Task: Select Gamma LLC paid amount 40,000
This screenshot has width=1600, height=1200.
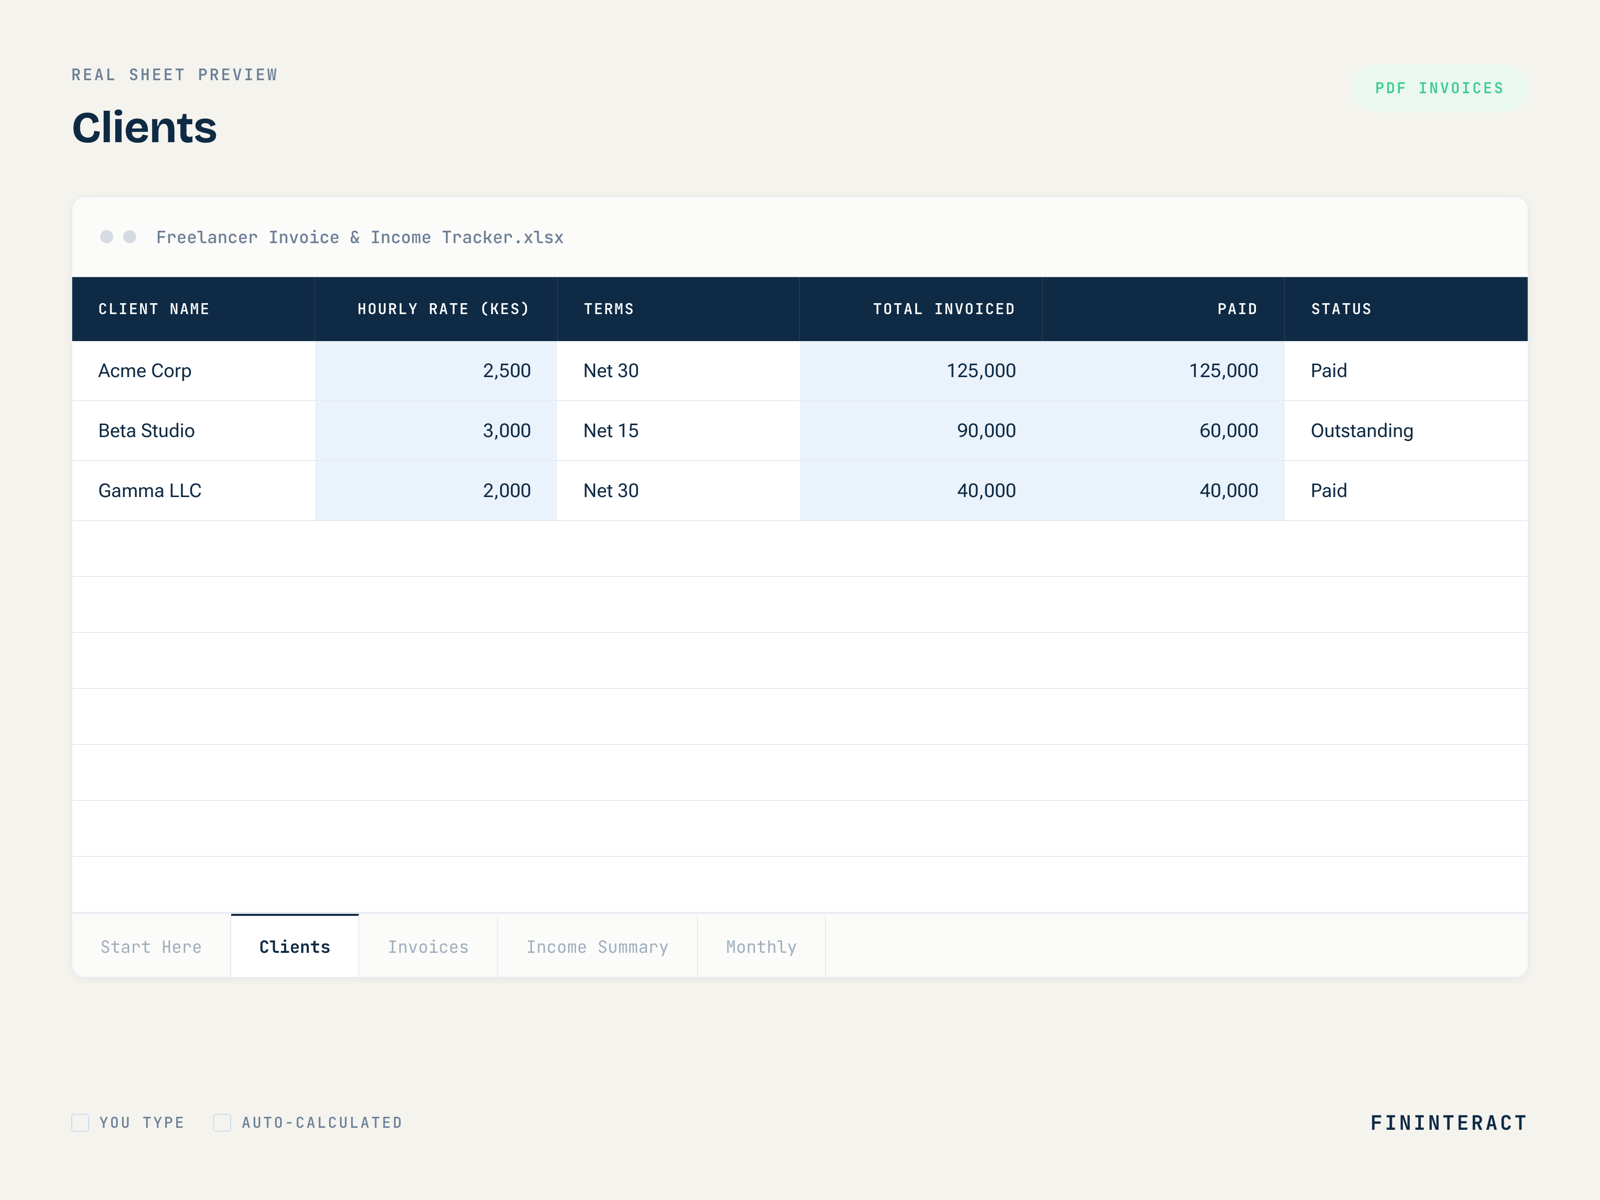Action: tap(1163, 491)
